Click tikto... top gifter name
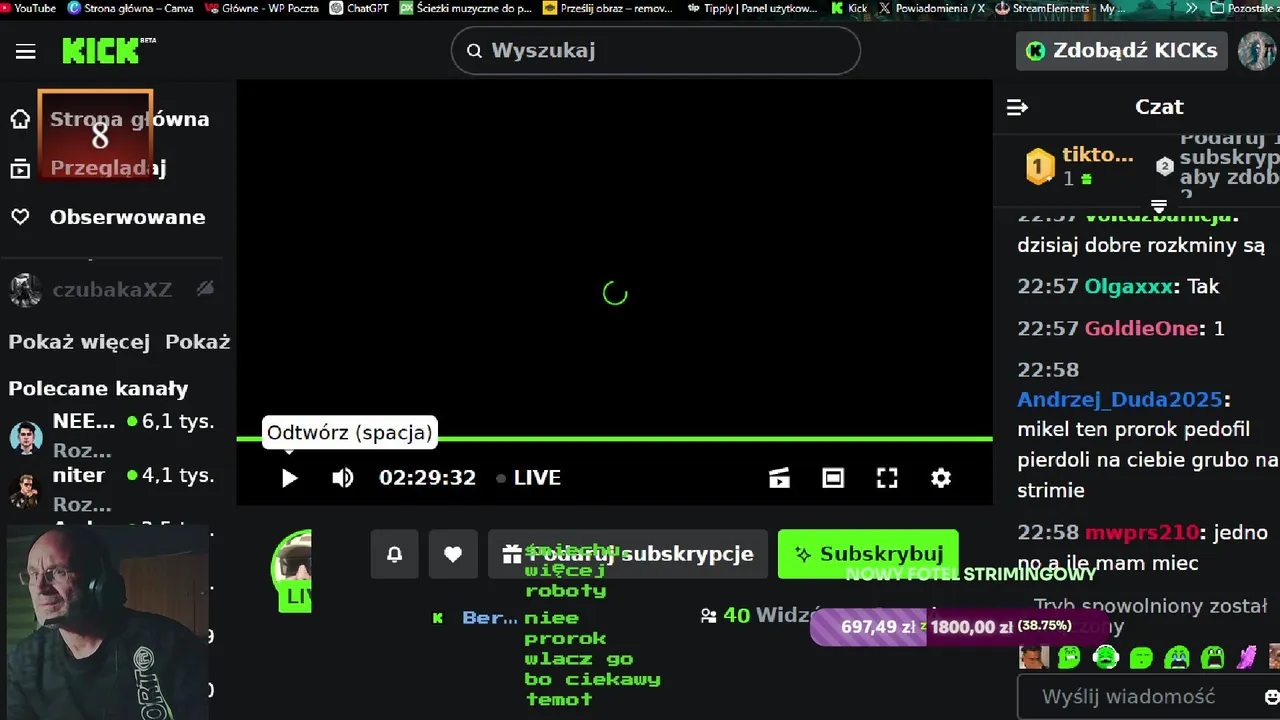Image resolution: width=1280 pixels, height=720 pixels. (1098, 155)
